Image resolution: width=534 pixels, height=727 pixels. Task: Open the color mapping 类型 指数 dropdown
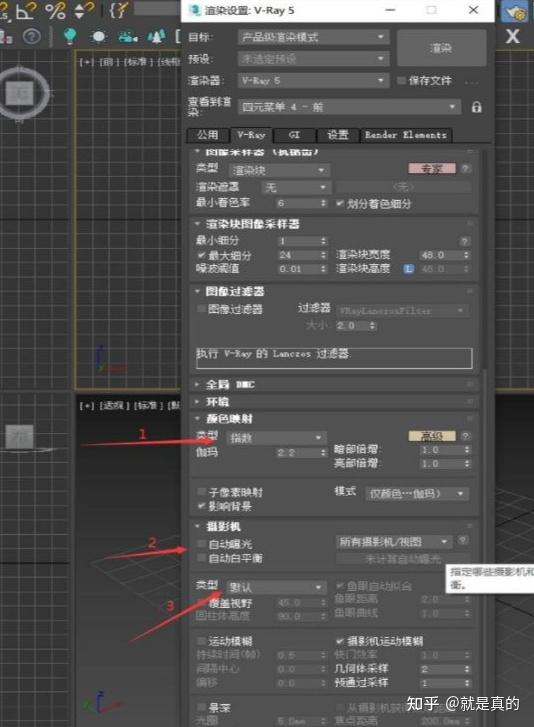(x=277, y=438)
